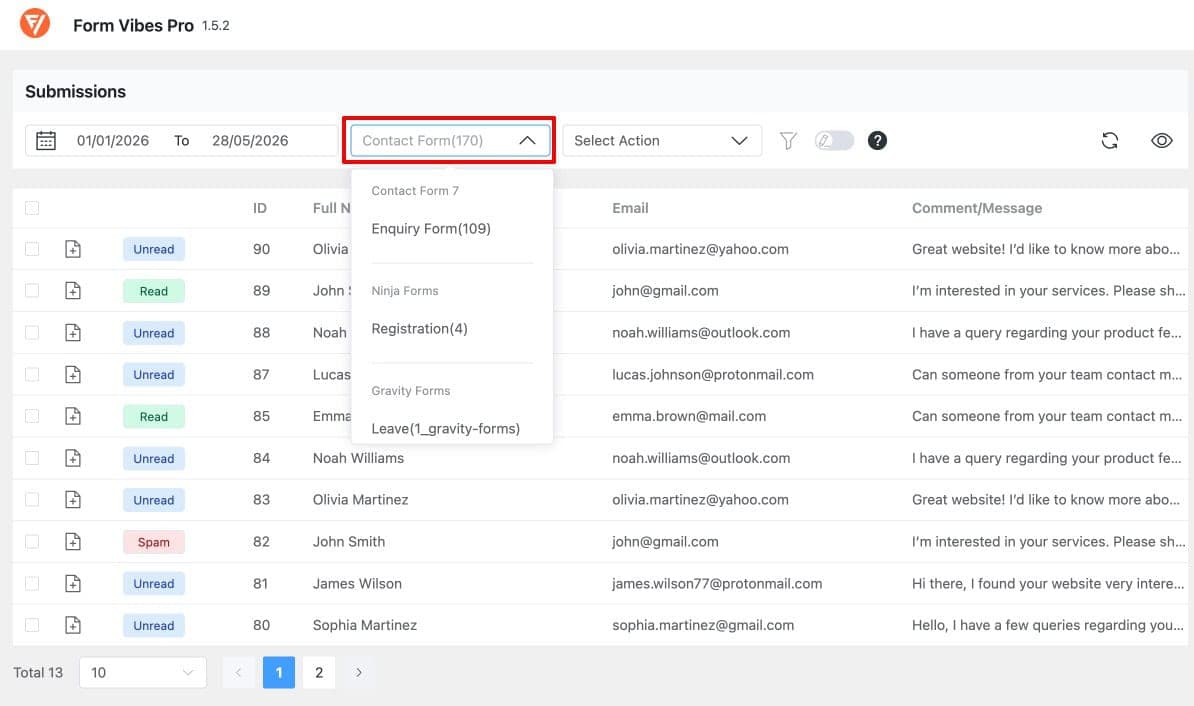The width and height of the screenshot is (1194, 706).
Task: Check the row checkbox for ID 88
Action: coord(32,333)
